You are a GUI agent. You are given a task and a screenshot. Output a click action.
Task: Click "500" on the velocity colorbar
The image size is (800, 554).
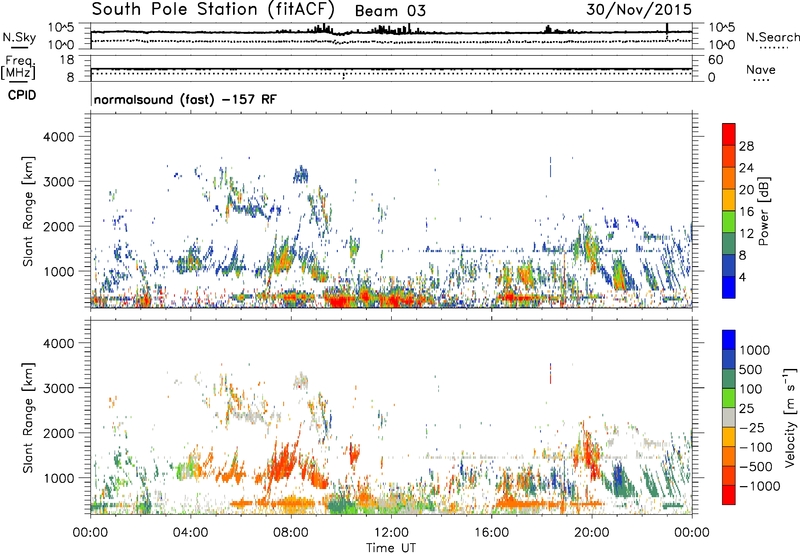(751, 370)
